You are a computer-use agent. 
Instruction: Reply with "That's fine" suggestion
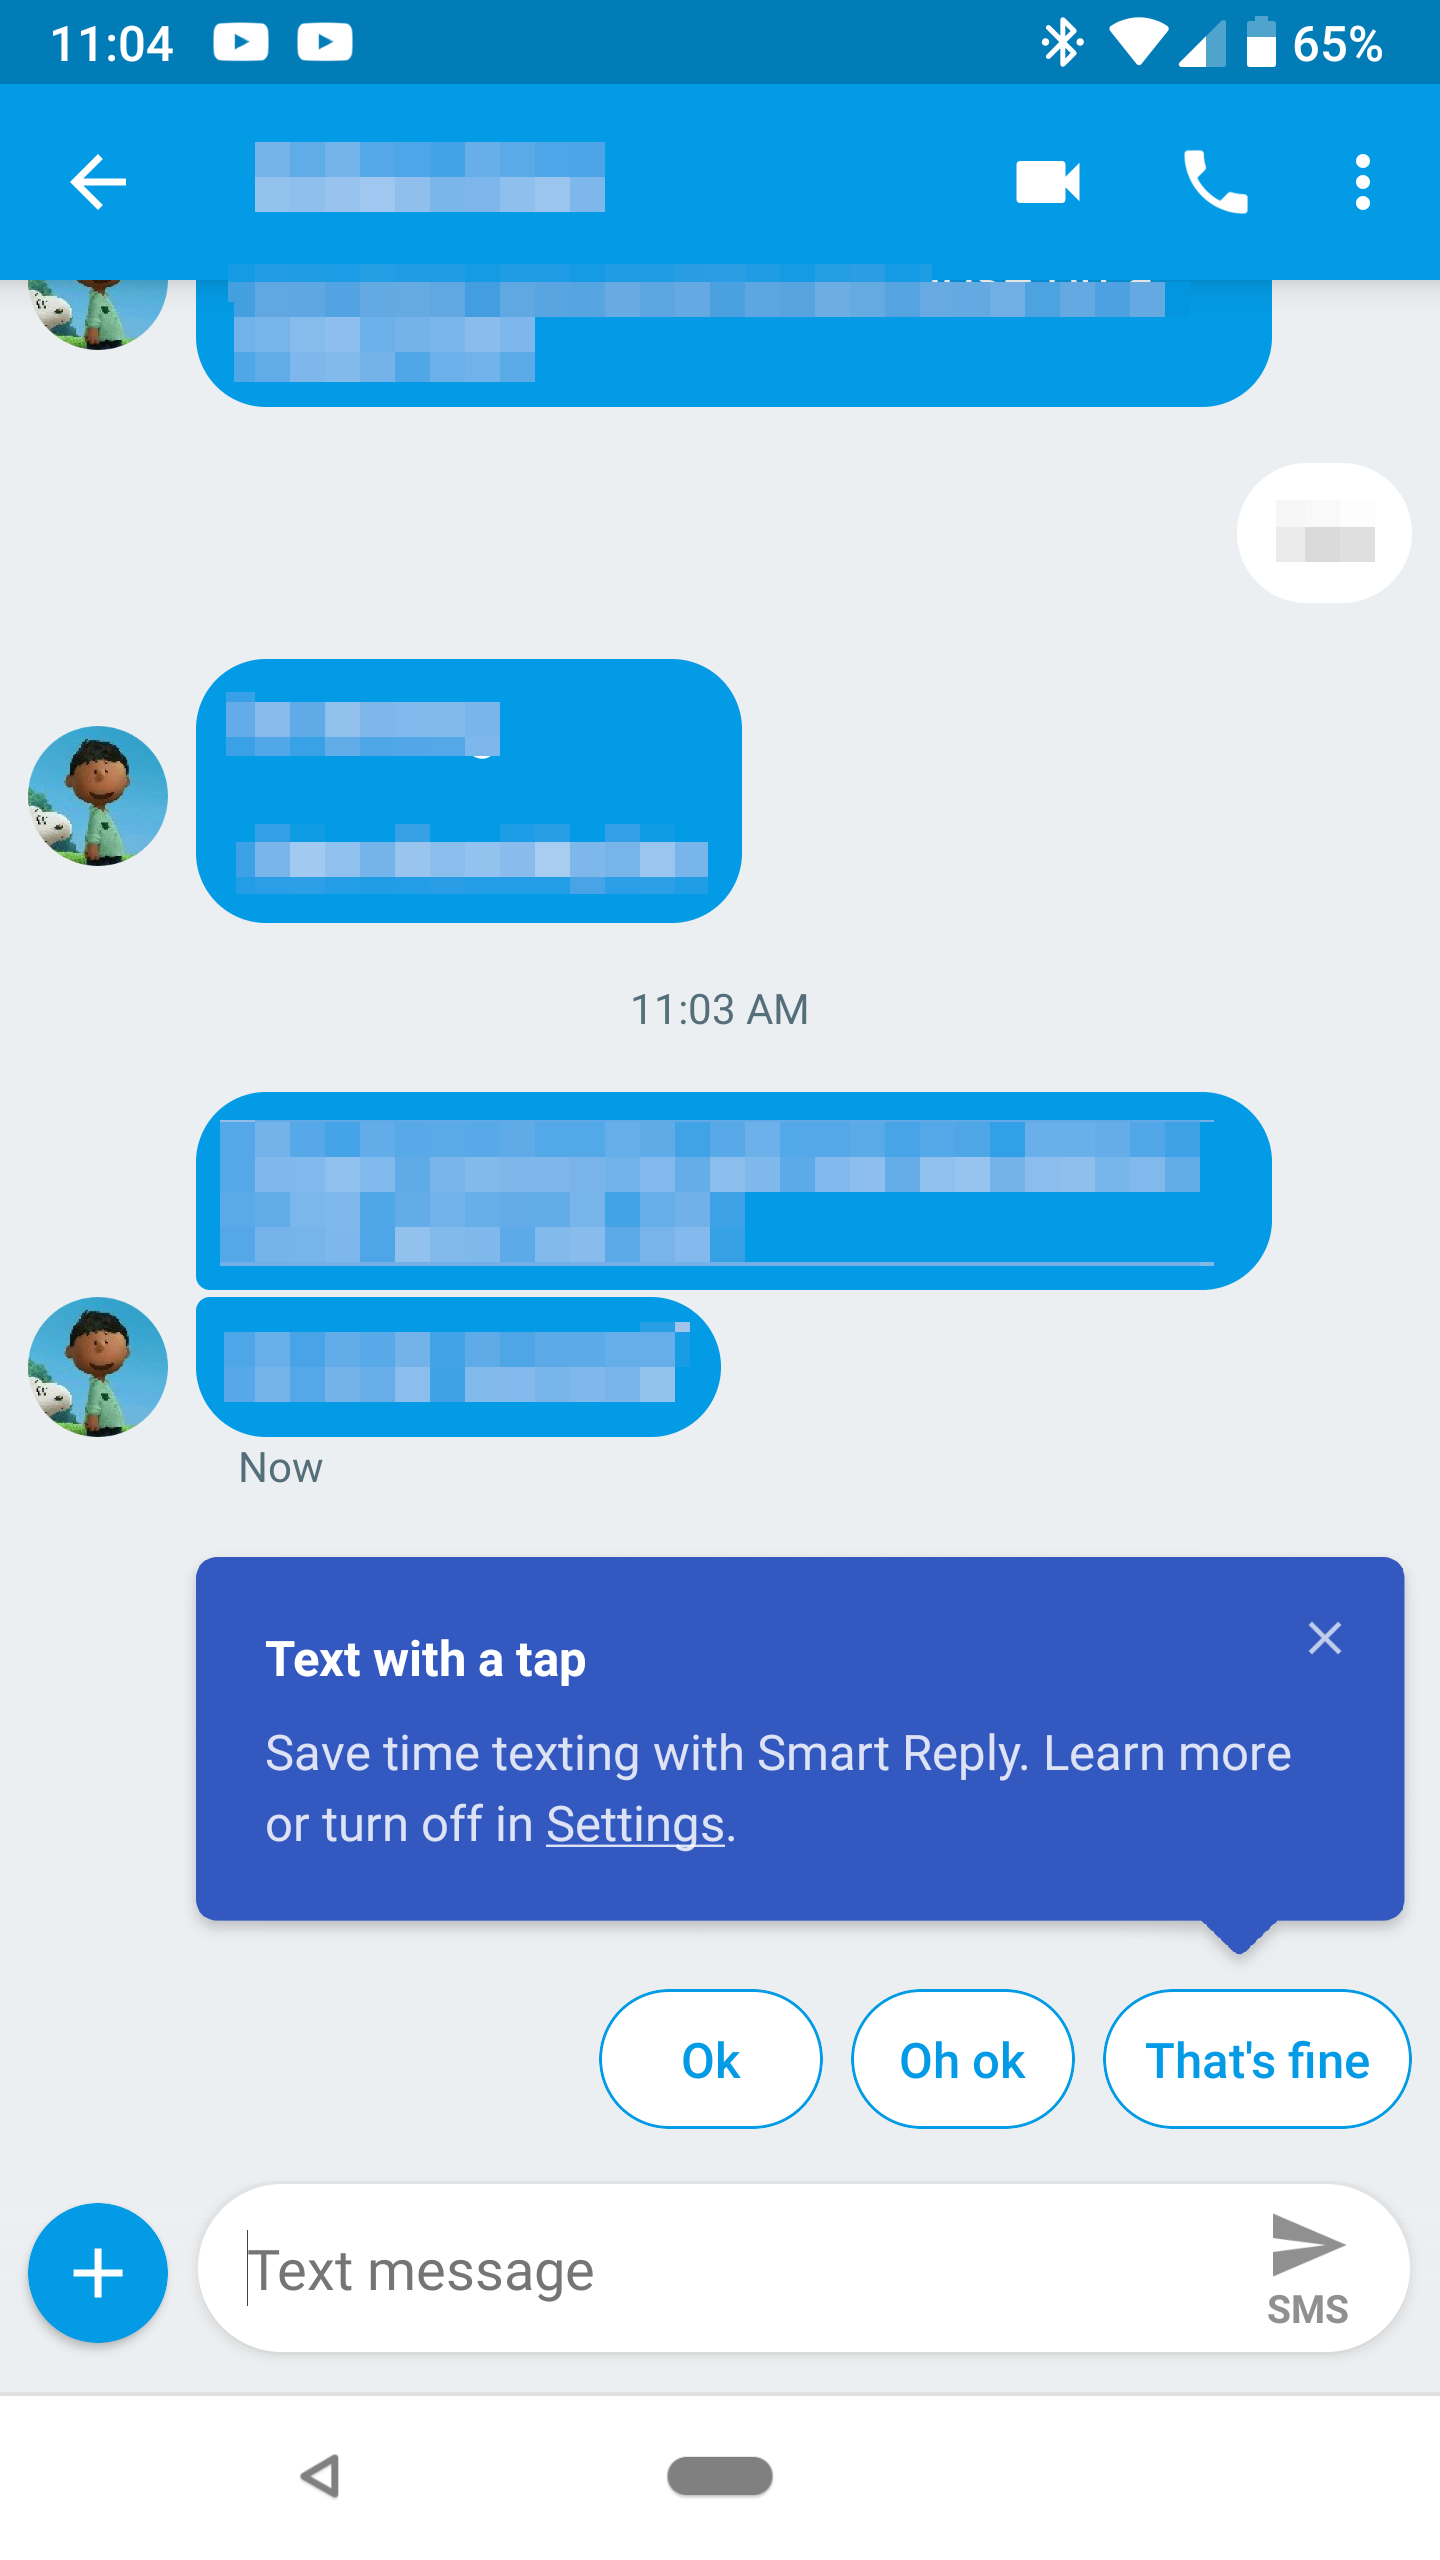(1257, 2059)
